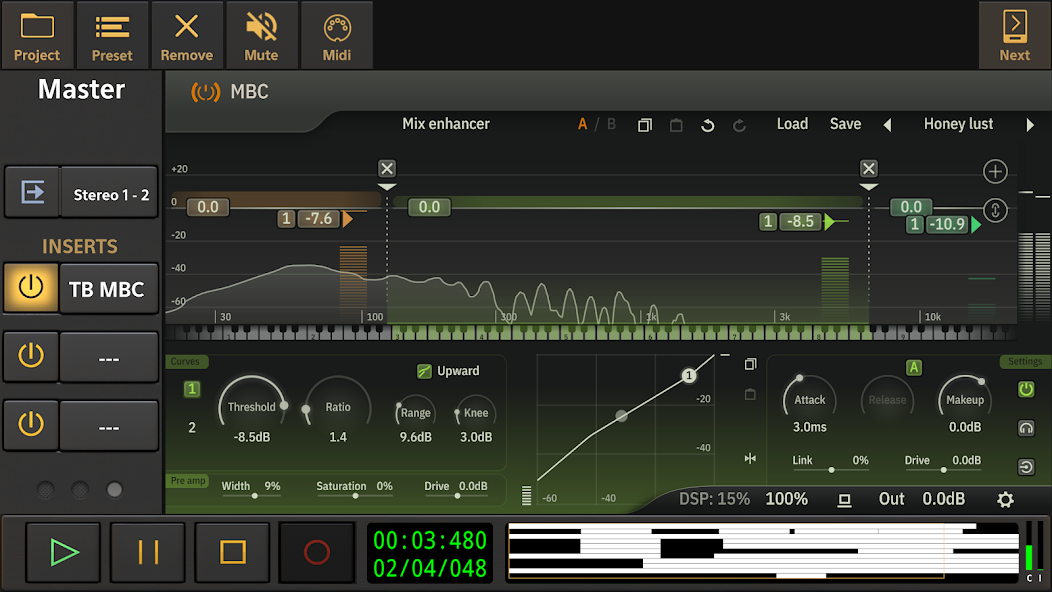Image resolution: width=1052 pixels, height=592 pixels.
Task: Load a preset with the Load button
Action: tap(792, 124)
